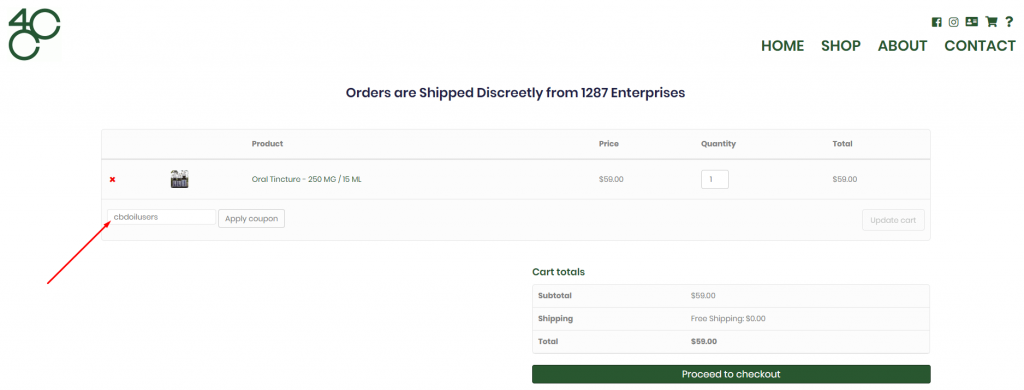Click the 4C logo in header
This screenshot has width=1024, height=390.
click(x=34, y=34)
